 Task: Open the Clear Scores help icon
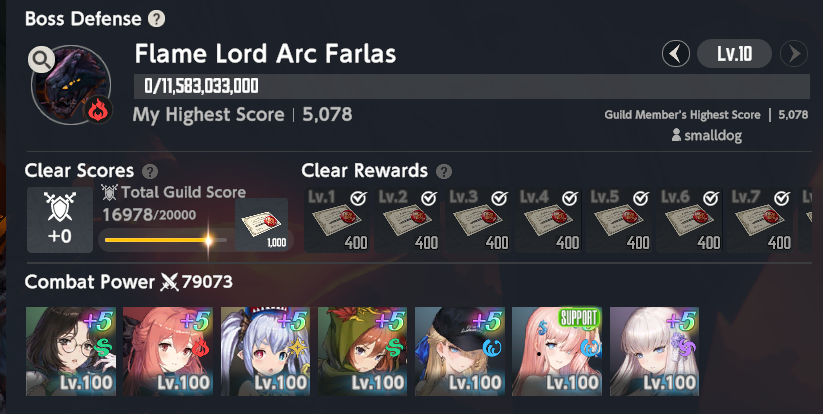coord(150,172)
